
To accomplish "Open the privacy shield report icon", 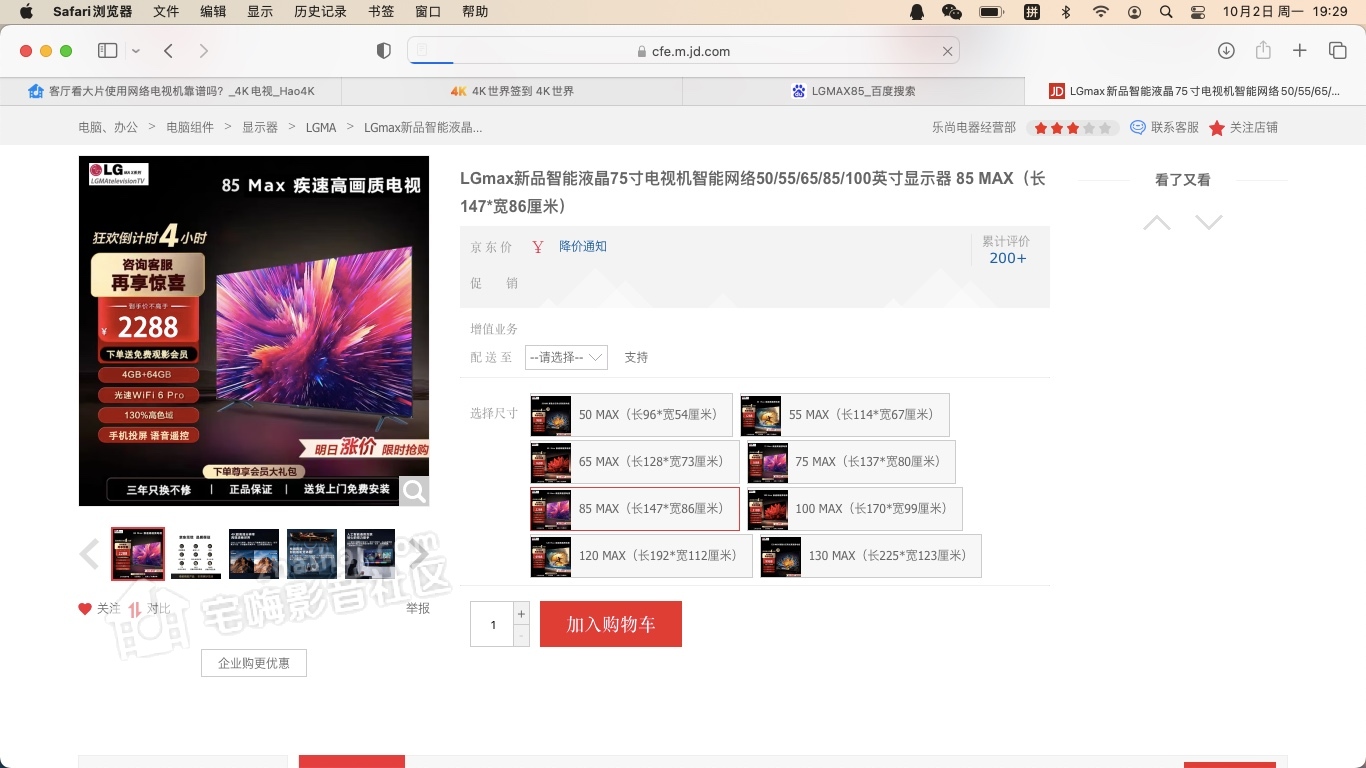I will (x=384, y=51).
